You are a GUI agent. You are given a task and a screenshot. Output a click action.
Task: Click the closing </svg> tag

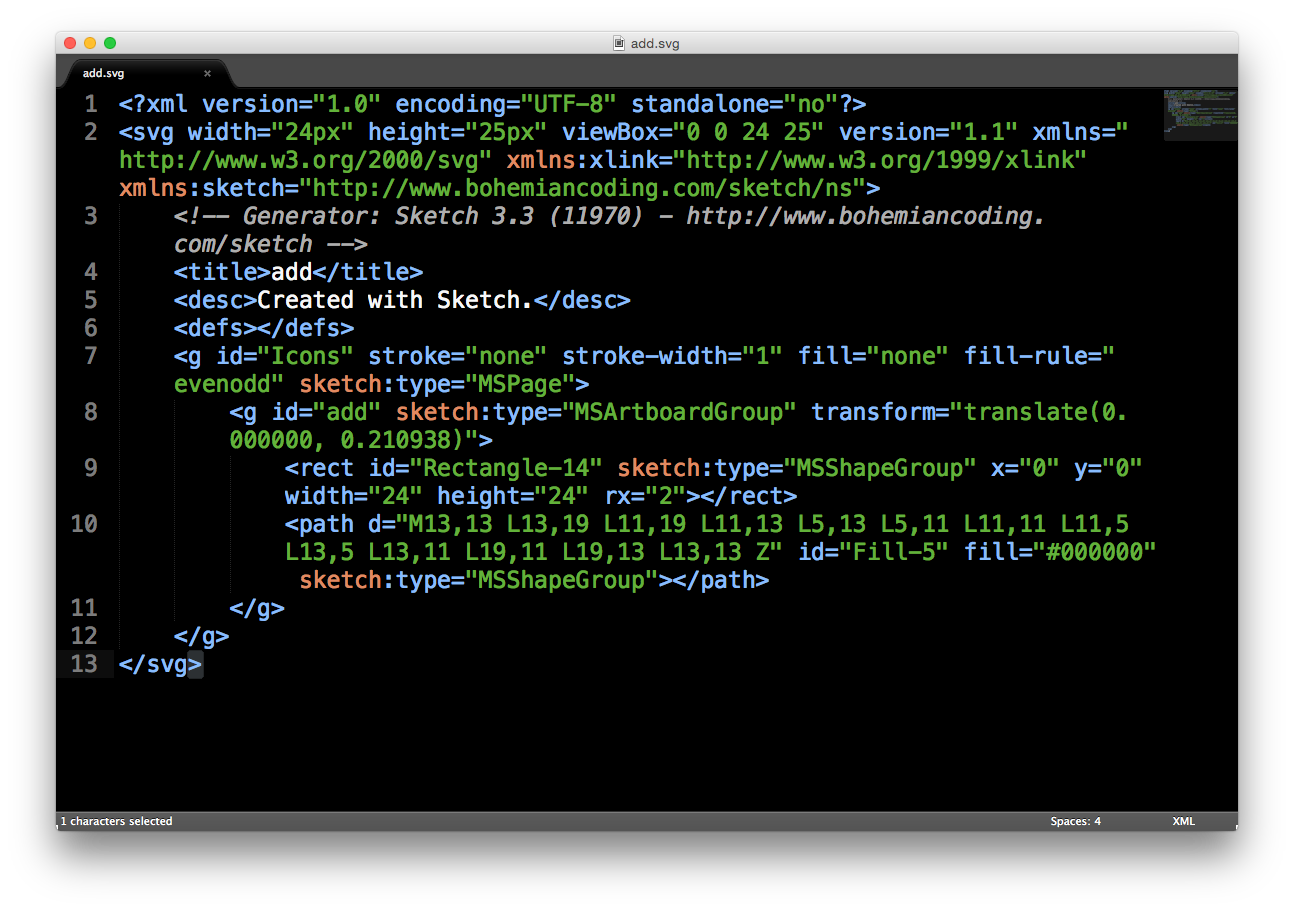coord(160,664)
